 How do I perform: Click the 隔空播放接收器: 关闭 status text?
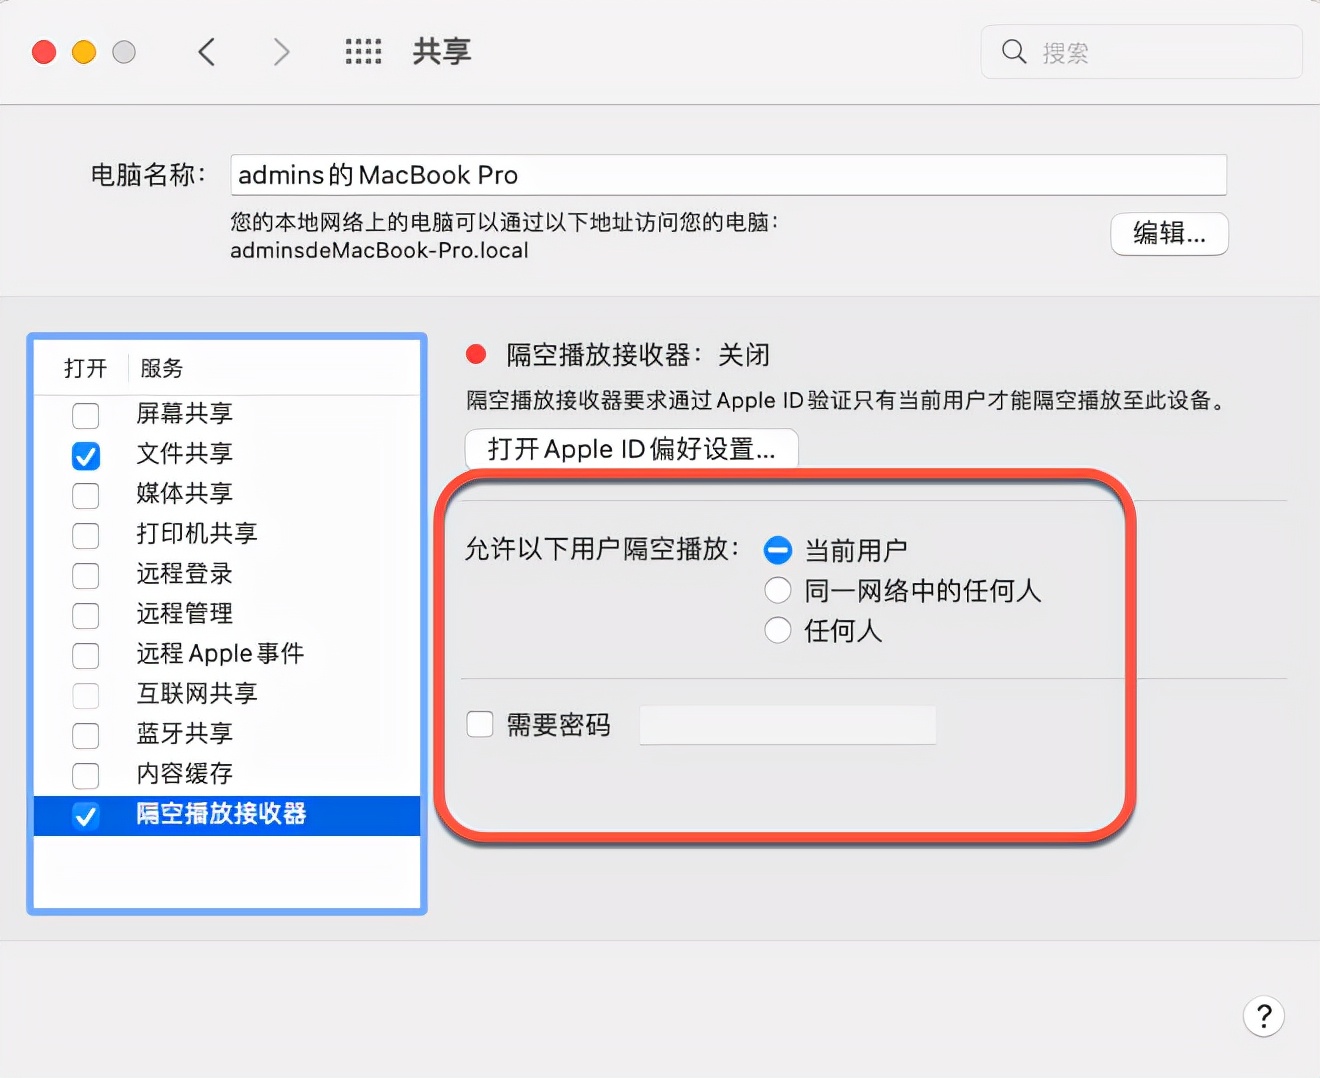[x=638, y=354]
